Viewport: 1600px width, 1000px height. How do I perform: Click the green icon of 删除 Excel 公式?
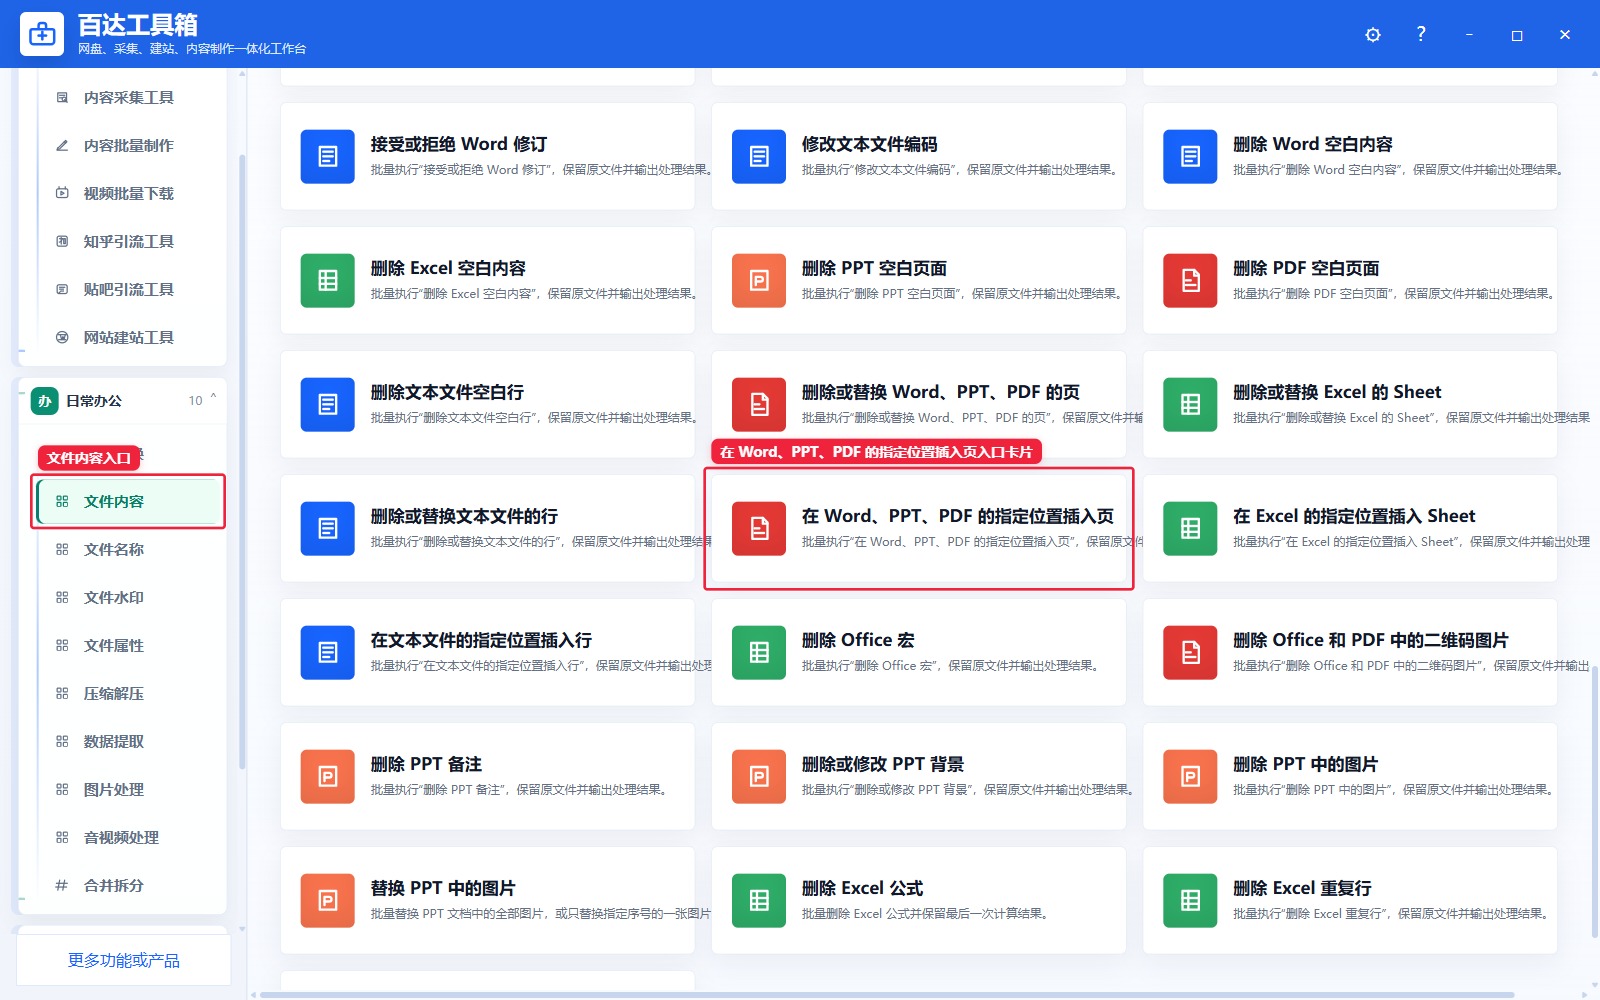(x=759, y=900)
